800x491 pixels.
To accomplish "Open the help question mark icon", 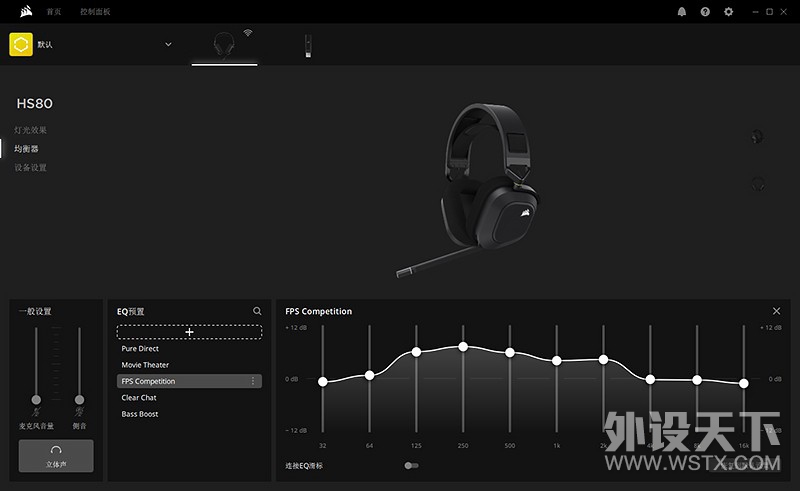I will coord(705,12).
